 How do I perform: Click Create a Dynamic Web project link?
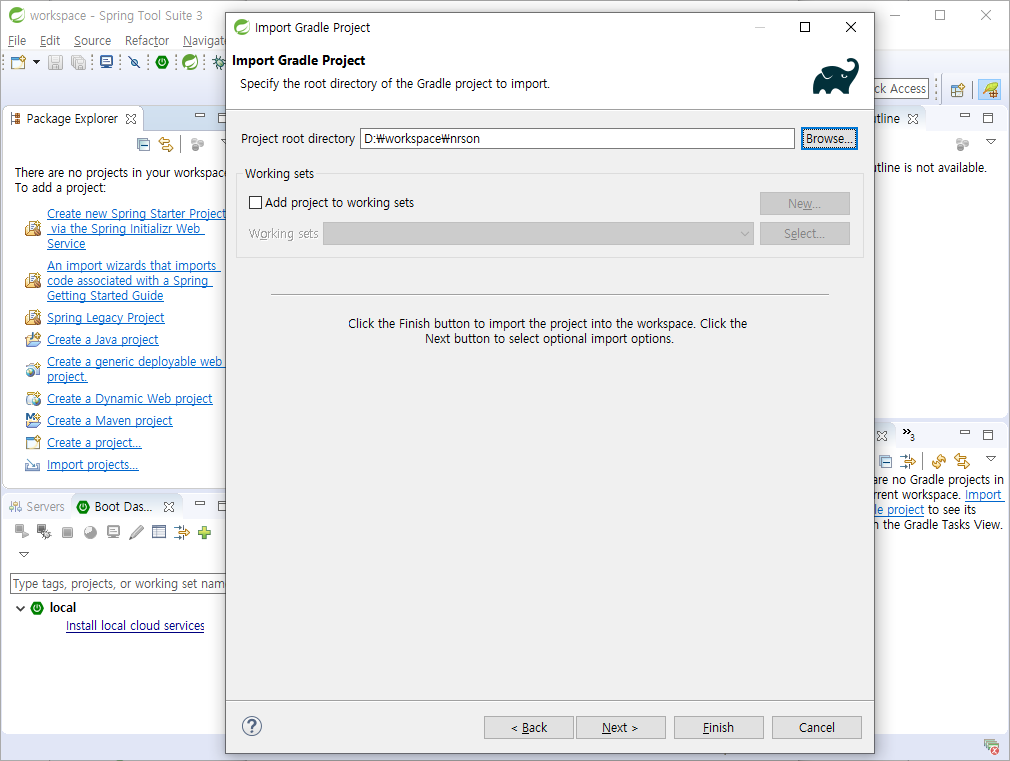point(129,399)
